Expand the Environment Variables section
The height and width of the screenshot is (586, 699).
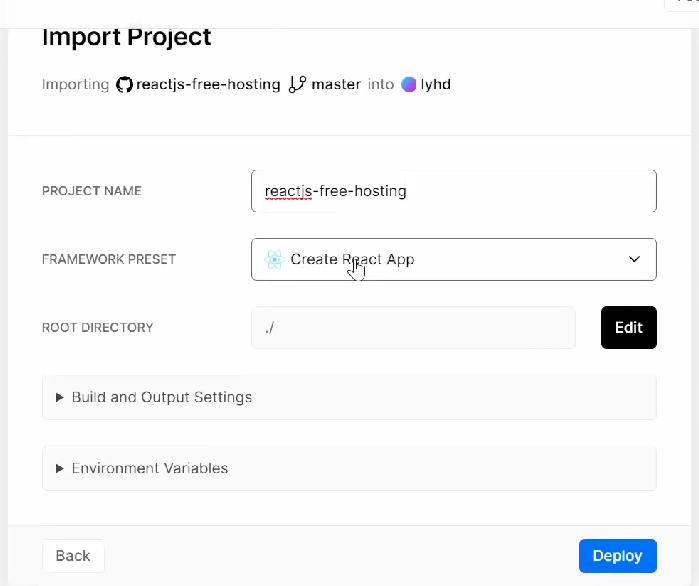pyautogui.click(x=349, y=468)
